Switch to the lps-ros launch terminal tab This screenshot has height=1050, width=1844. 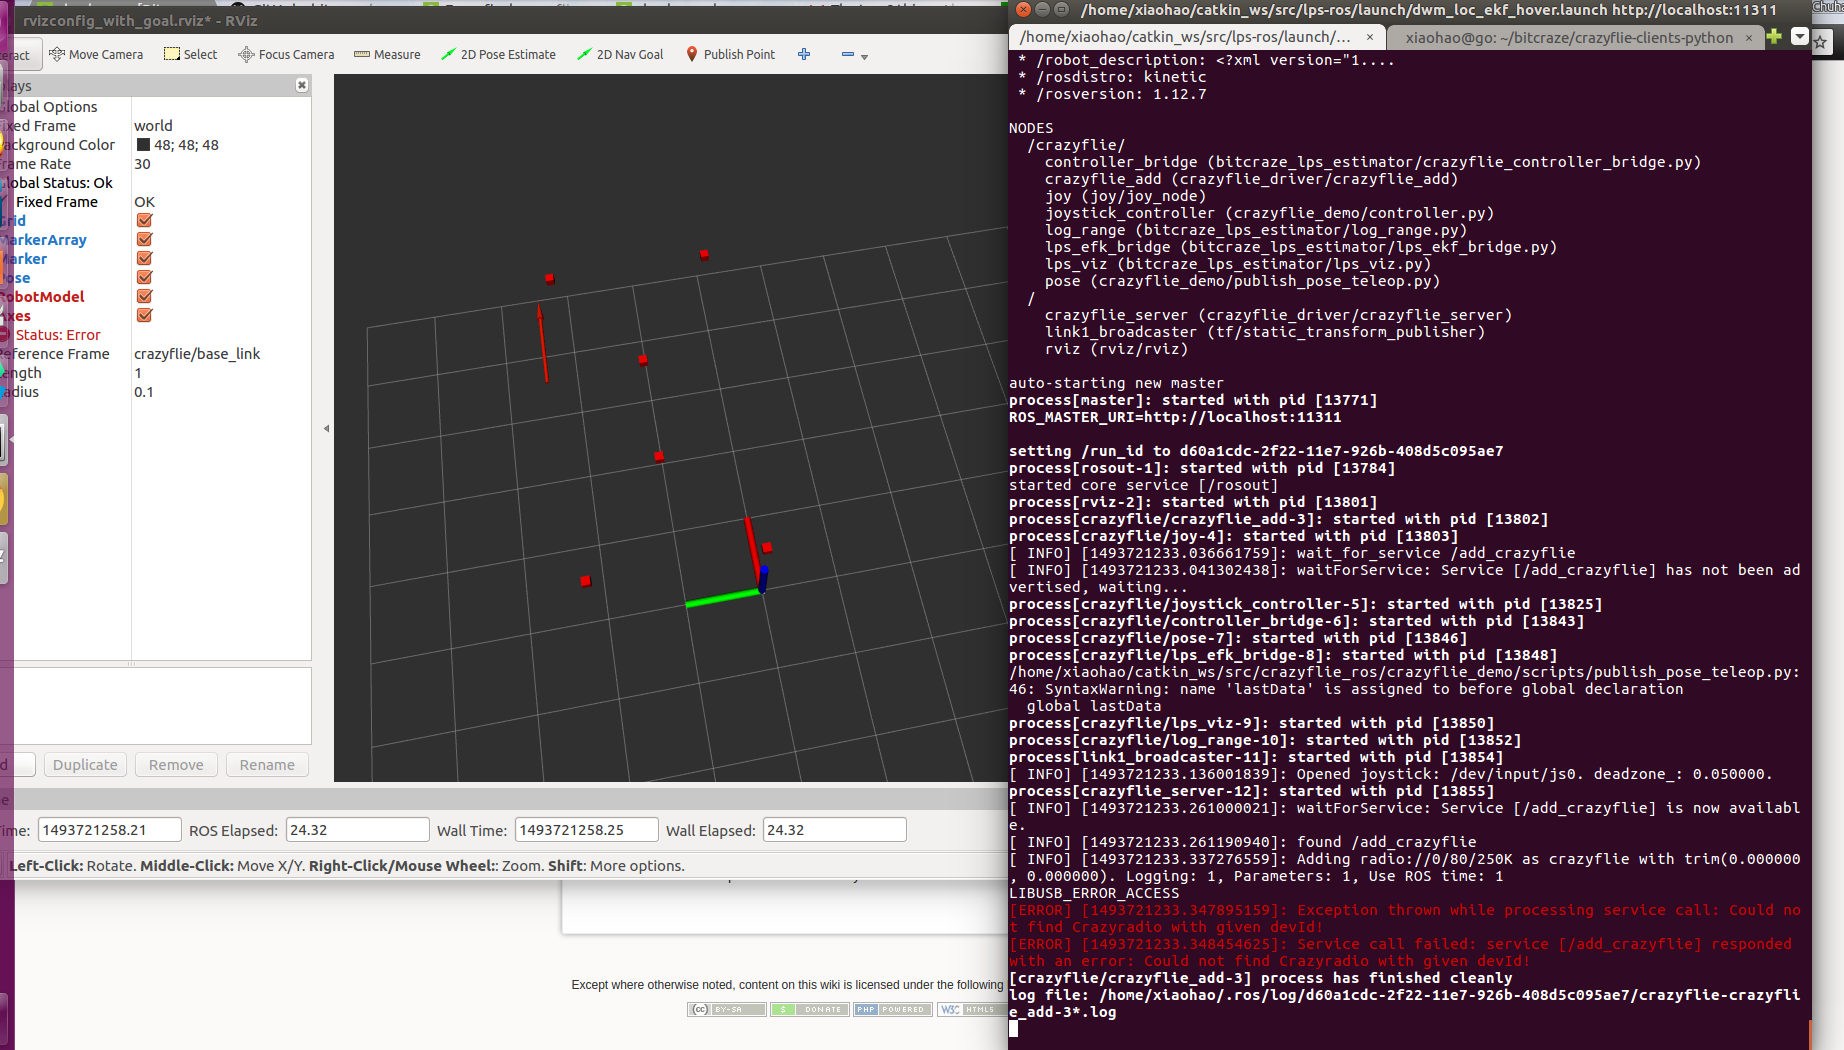click(1185, 37)
